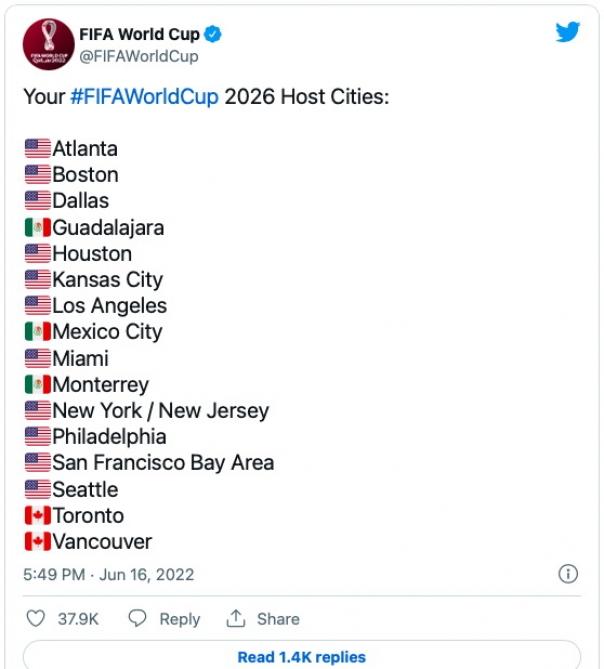The height and width of the screenshot is (669, 604).
Task: Click the Canada flag beside Vancouver
Action: 37,542
